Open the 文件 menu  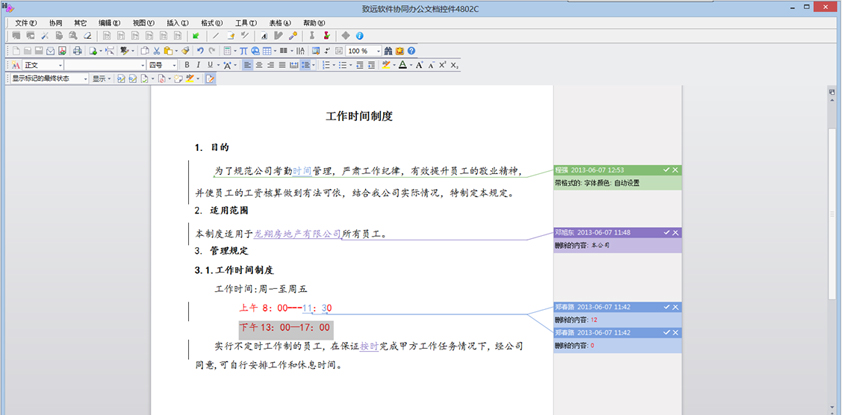pos(25,23)
